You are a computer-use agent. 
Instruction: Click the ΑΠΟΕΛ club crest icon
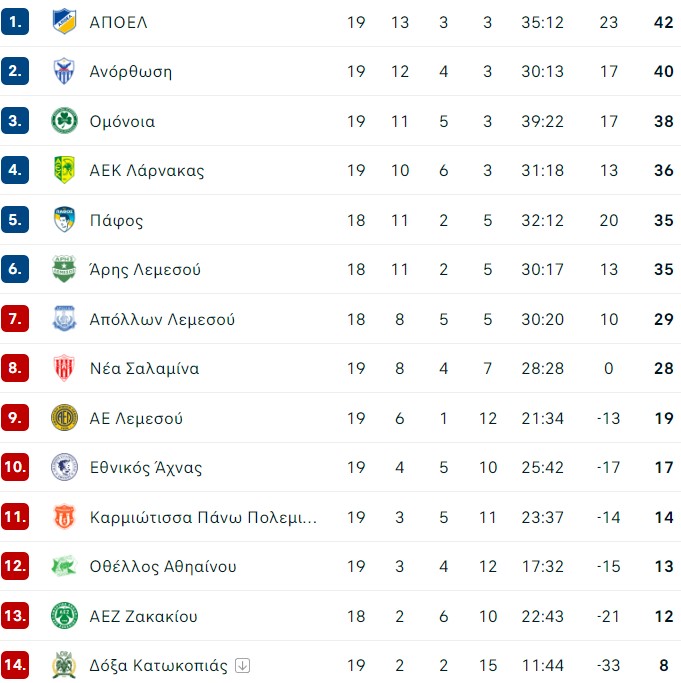[x=64, y=22]
